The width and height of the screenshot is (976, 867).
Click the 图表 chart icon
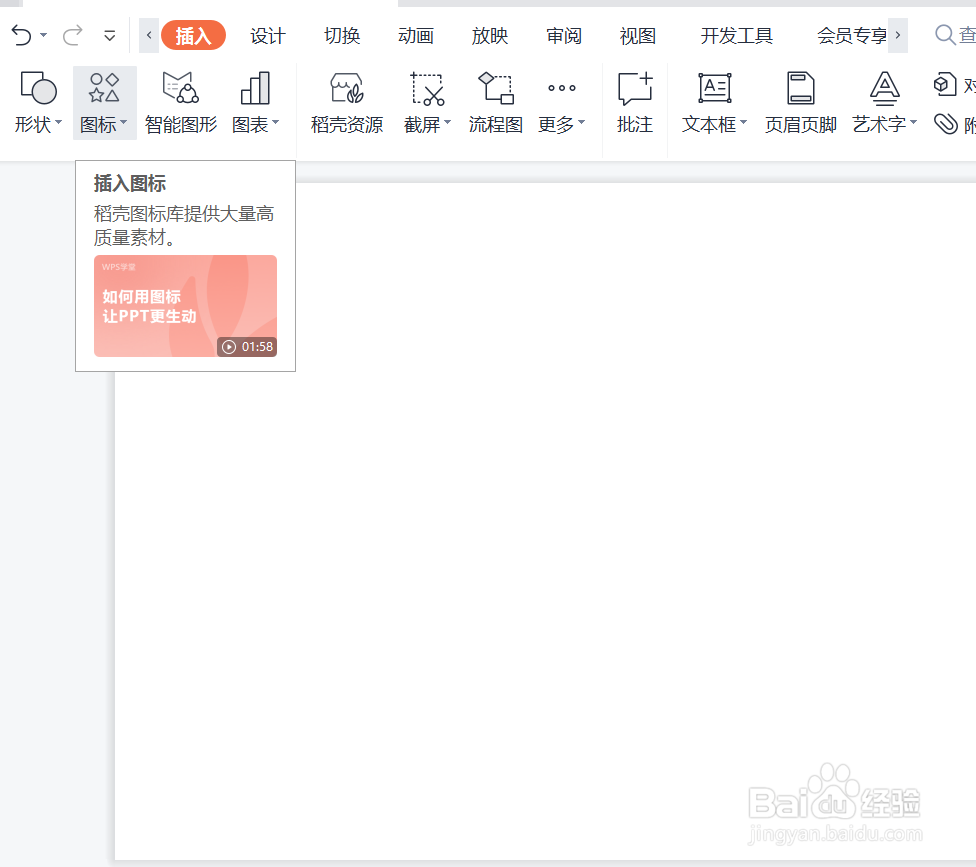point(255,88)
